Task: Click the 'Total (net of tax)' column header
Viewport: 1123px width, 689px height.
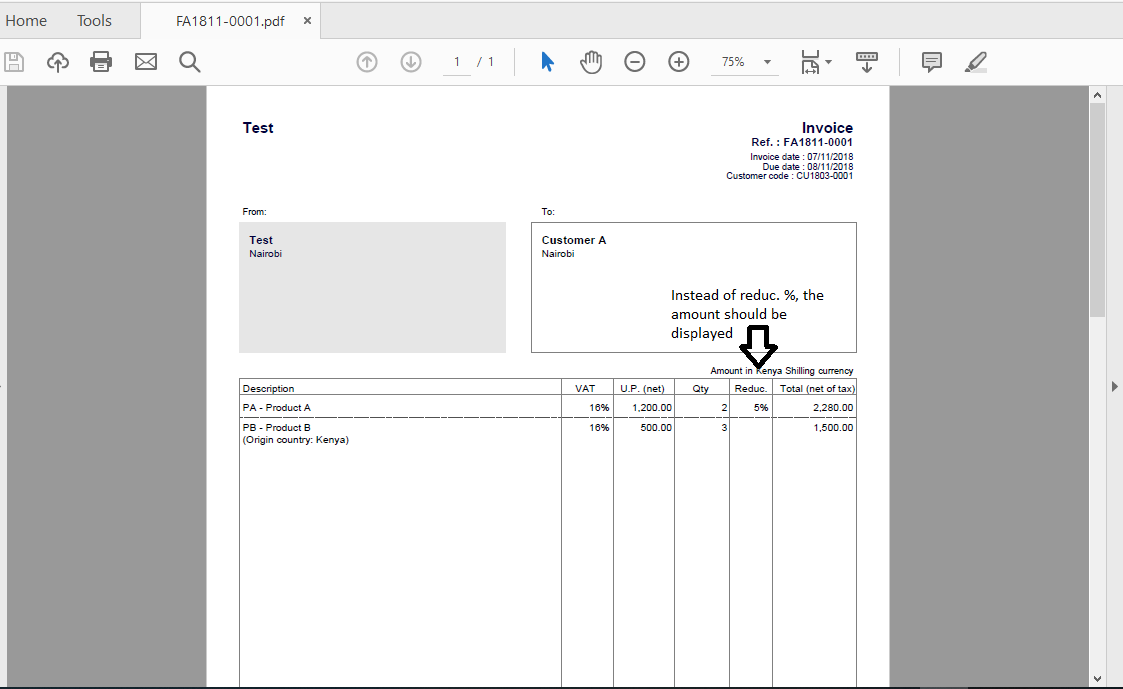Action: click(817, 389)
